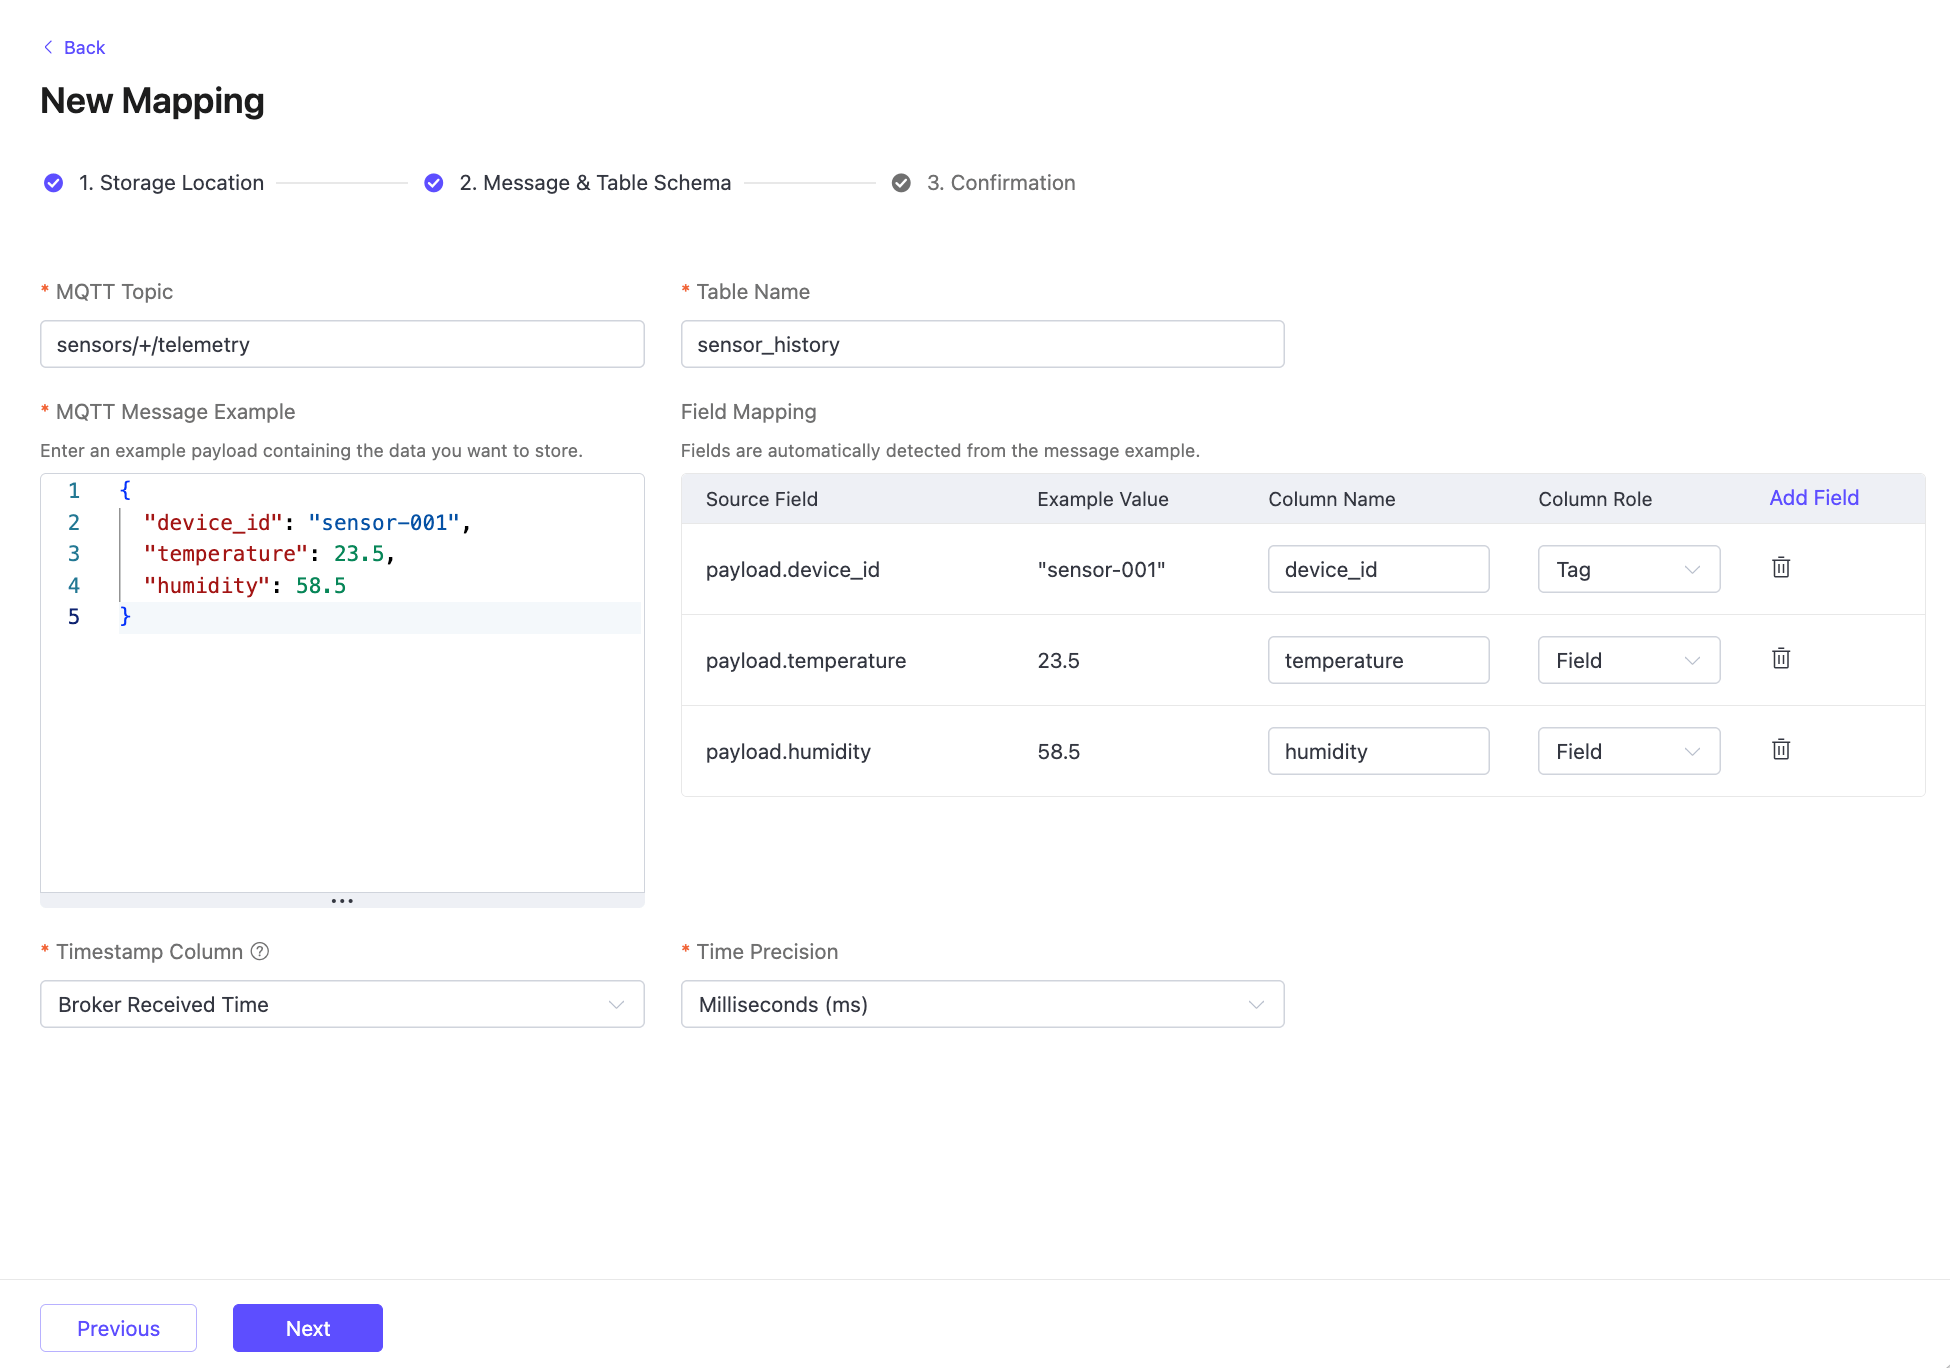Delete the payload.temperature field row
This screenshot has width=1950, height=1368.
coord(1781,659)
